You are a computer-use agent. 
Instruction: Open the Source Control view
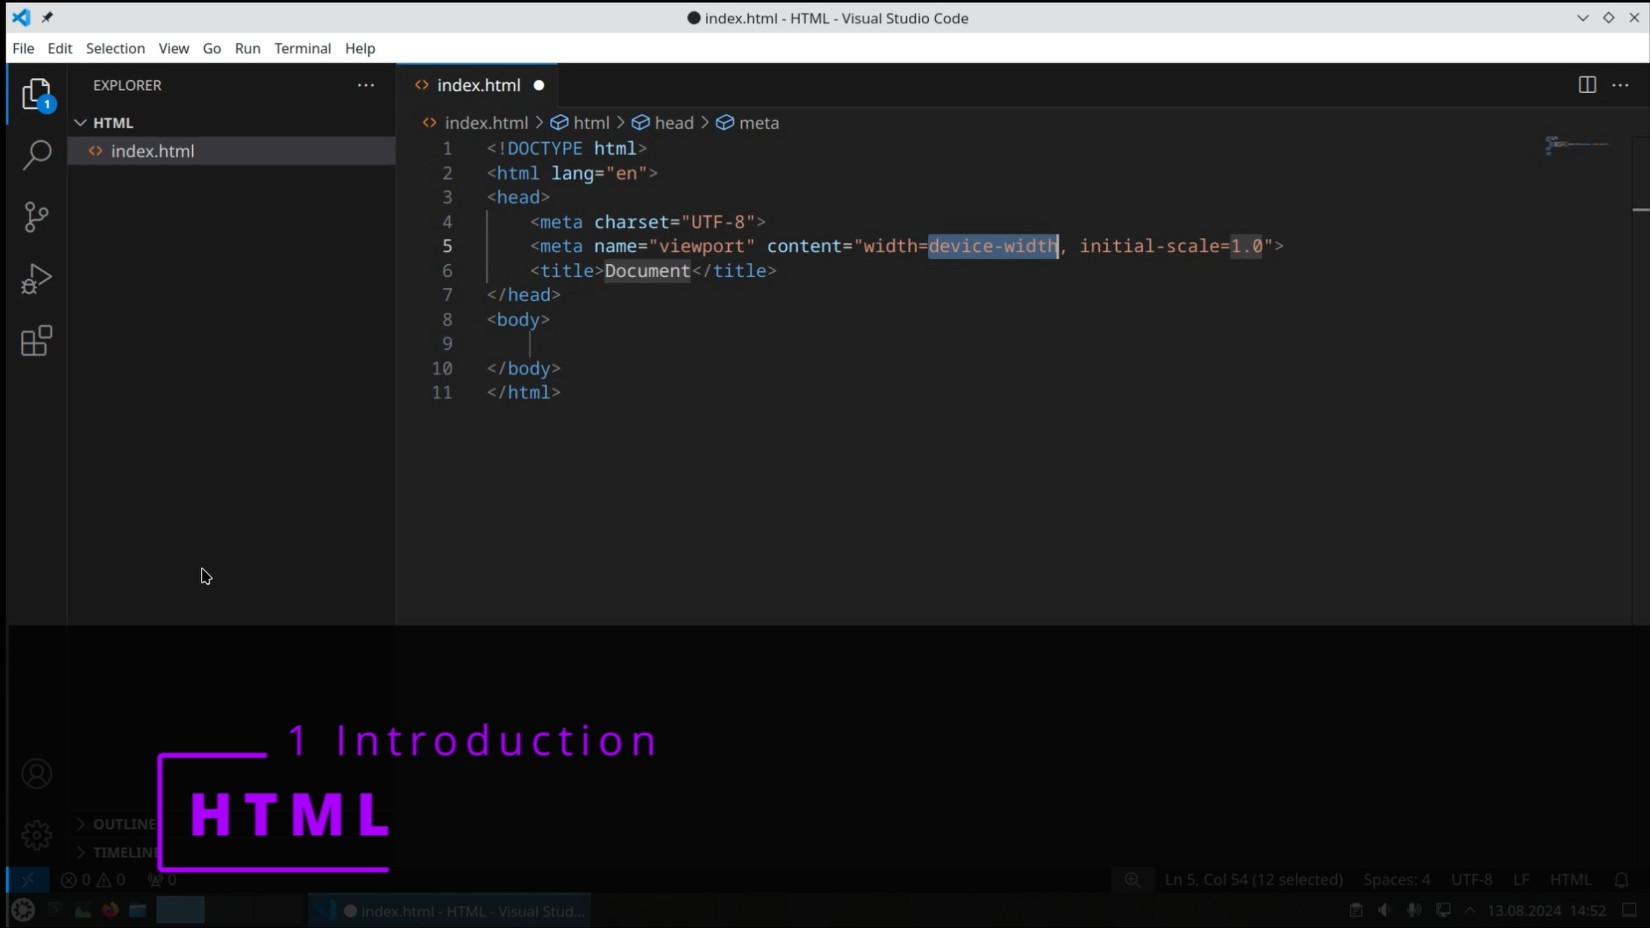37,217
